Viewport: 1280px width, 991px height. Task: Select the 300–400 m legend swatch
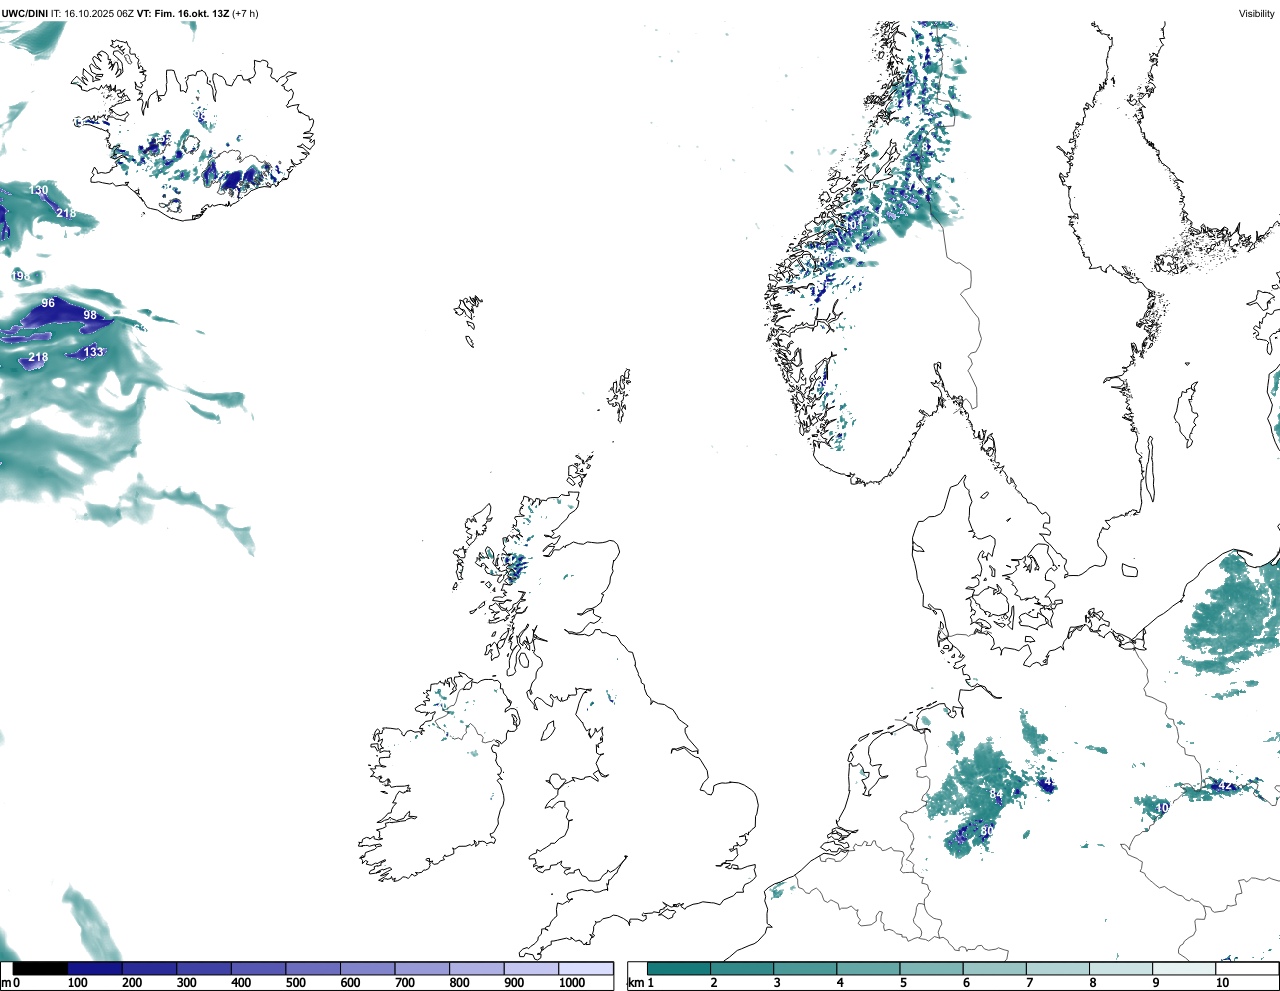[204, 968]
